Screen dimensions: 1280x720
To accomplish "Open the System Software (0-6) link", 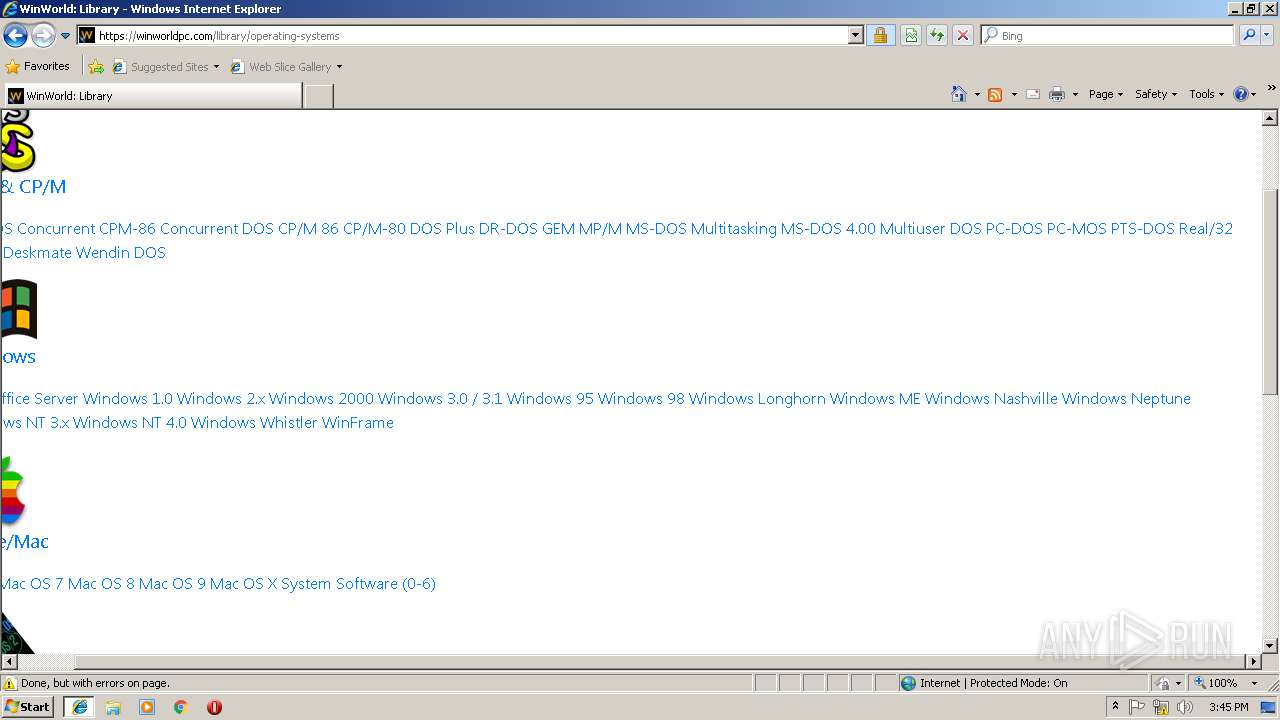I will click(358, 583).
